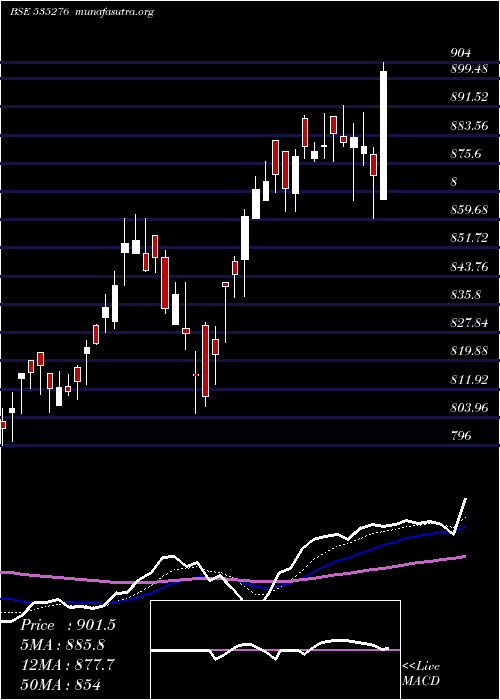
Task: Click the '50MA : 854' readout
Action: (x=61, y=684)
